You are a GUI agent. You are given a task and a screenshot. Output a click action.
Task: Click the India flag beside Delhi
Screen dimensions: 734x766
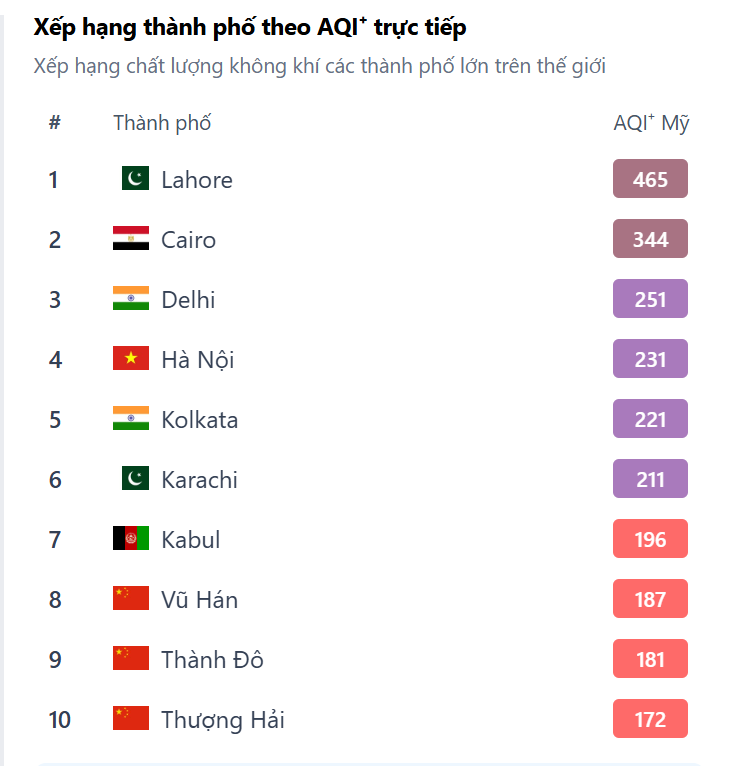(x=131, y=299)
